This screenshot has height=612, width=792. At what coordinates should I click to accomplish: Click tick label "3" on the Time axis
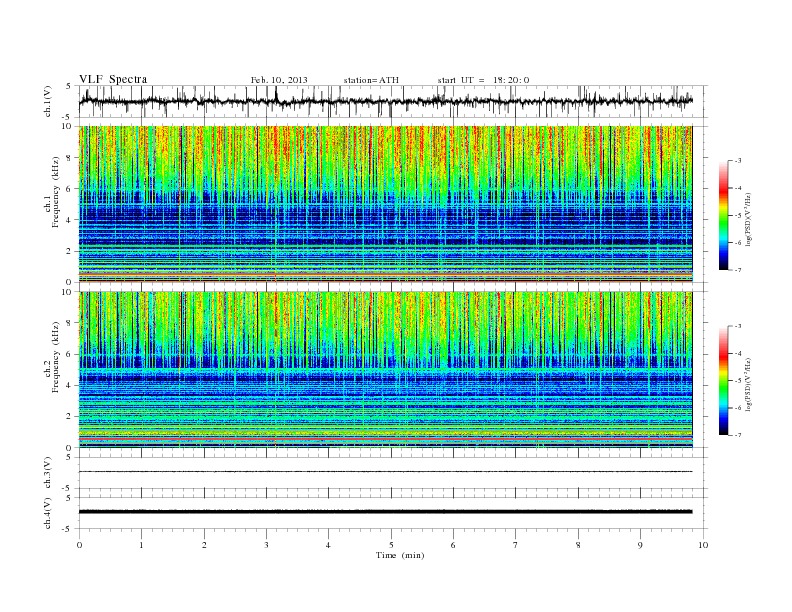(266, 545)
